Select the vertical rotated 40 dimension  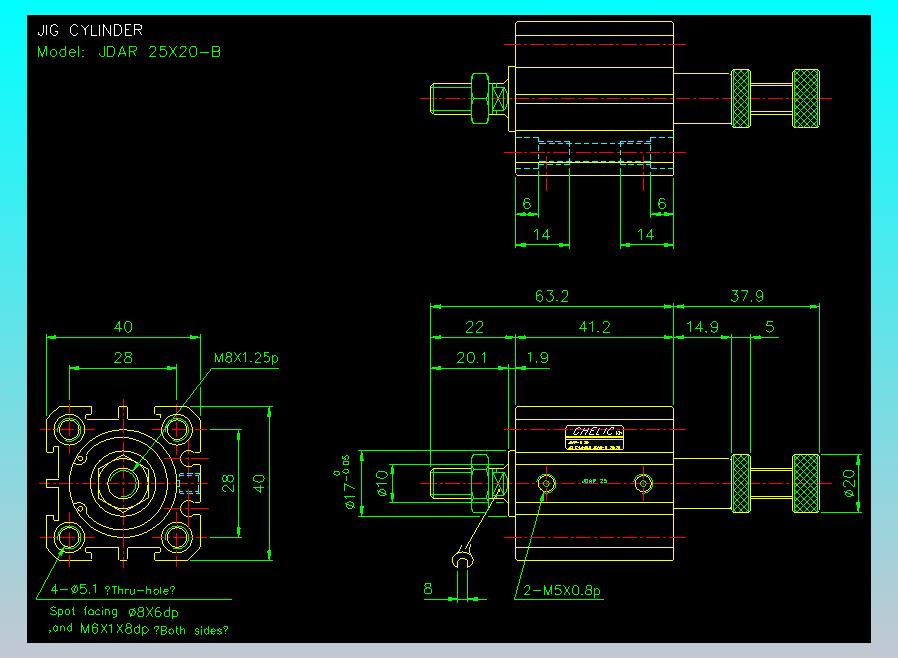coord(259,483)
